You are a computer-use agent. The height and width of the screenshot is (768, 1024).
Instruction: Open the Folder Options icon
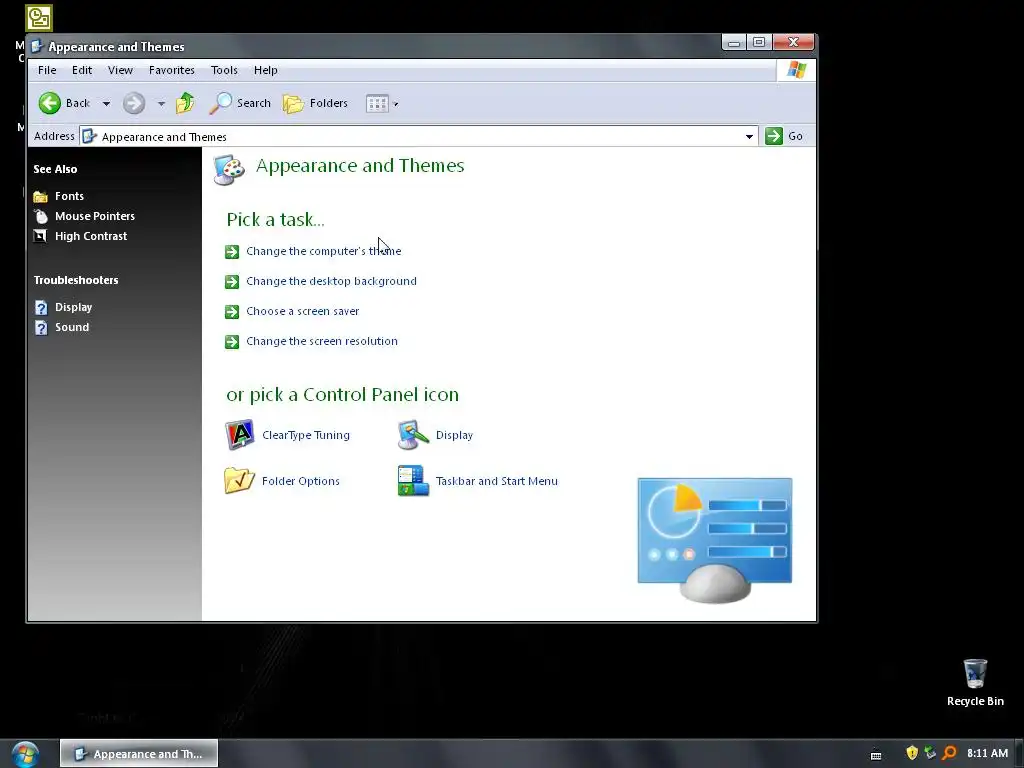point(240,481)
